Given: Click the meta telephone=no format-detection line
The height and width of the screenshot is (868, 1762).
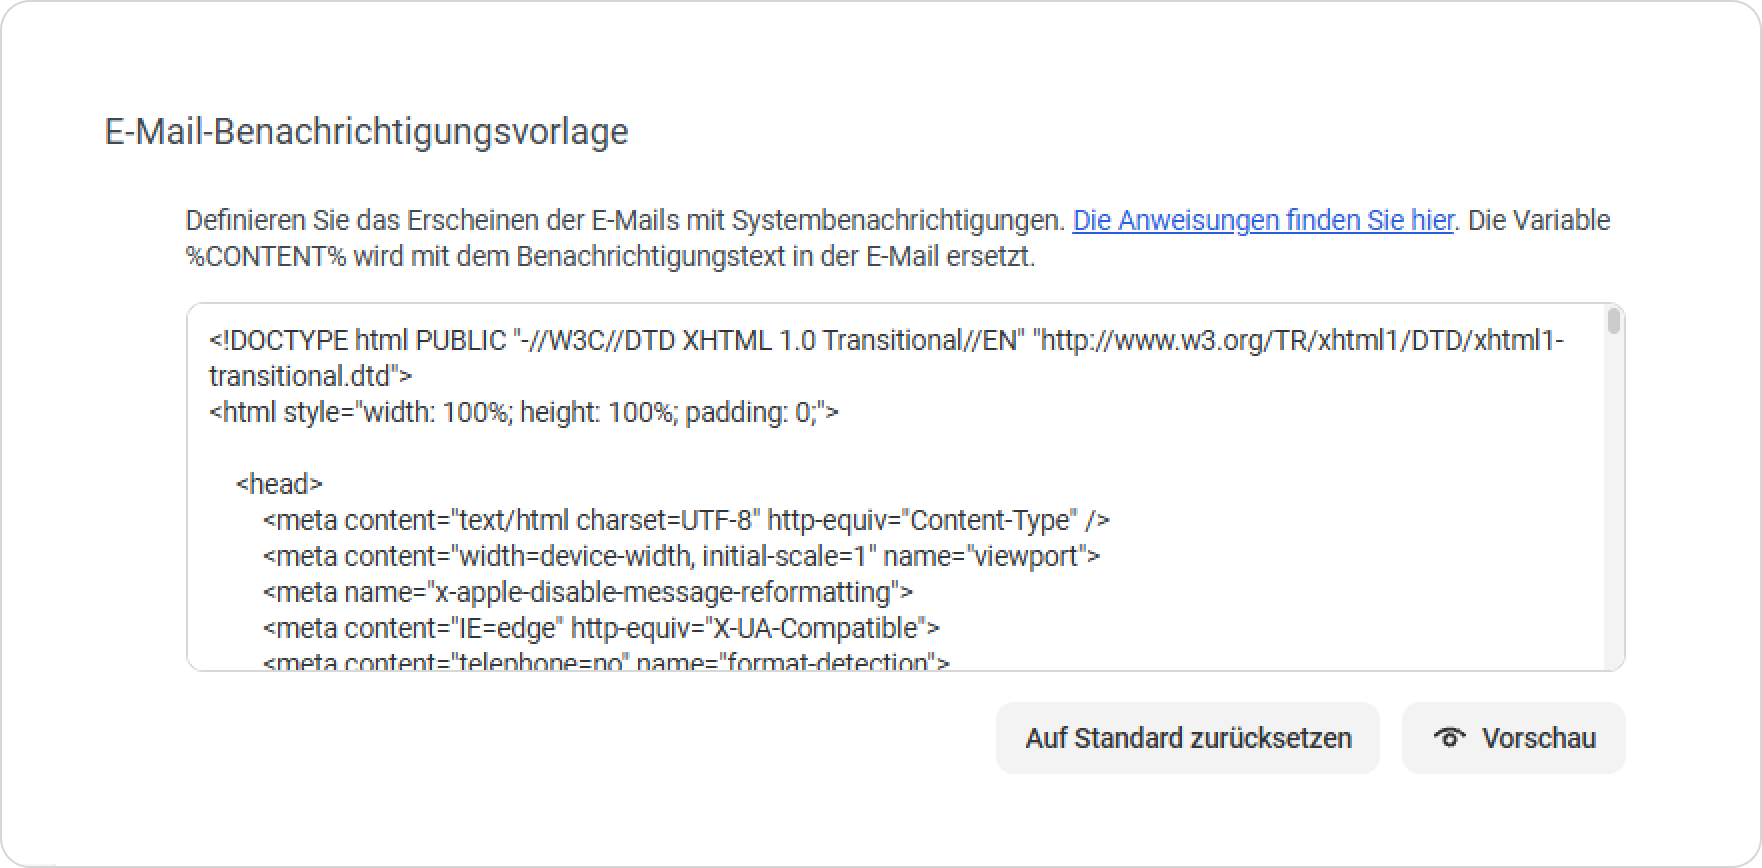Looking at the screenshot, I should coord(606,660).
